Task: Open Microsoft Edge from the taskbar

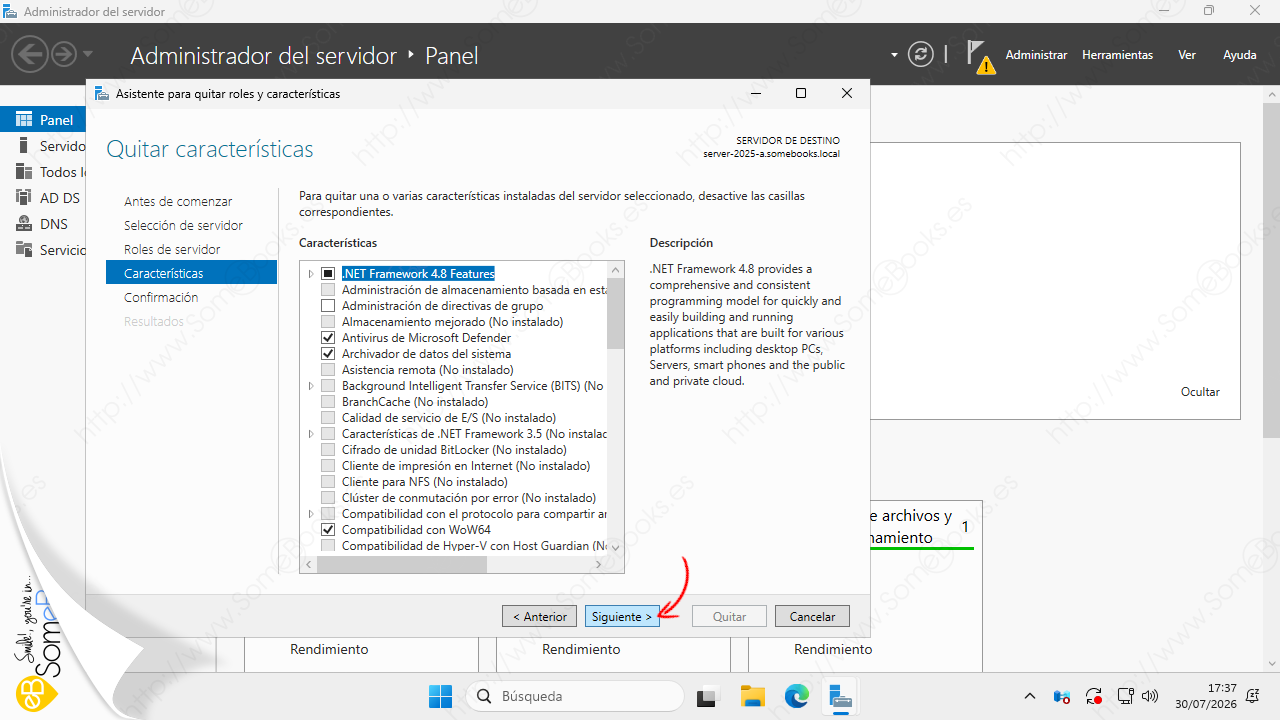Action: [x=796, y=696]
